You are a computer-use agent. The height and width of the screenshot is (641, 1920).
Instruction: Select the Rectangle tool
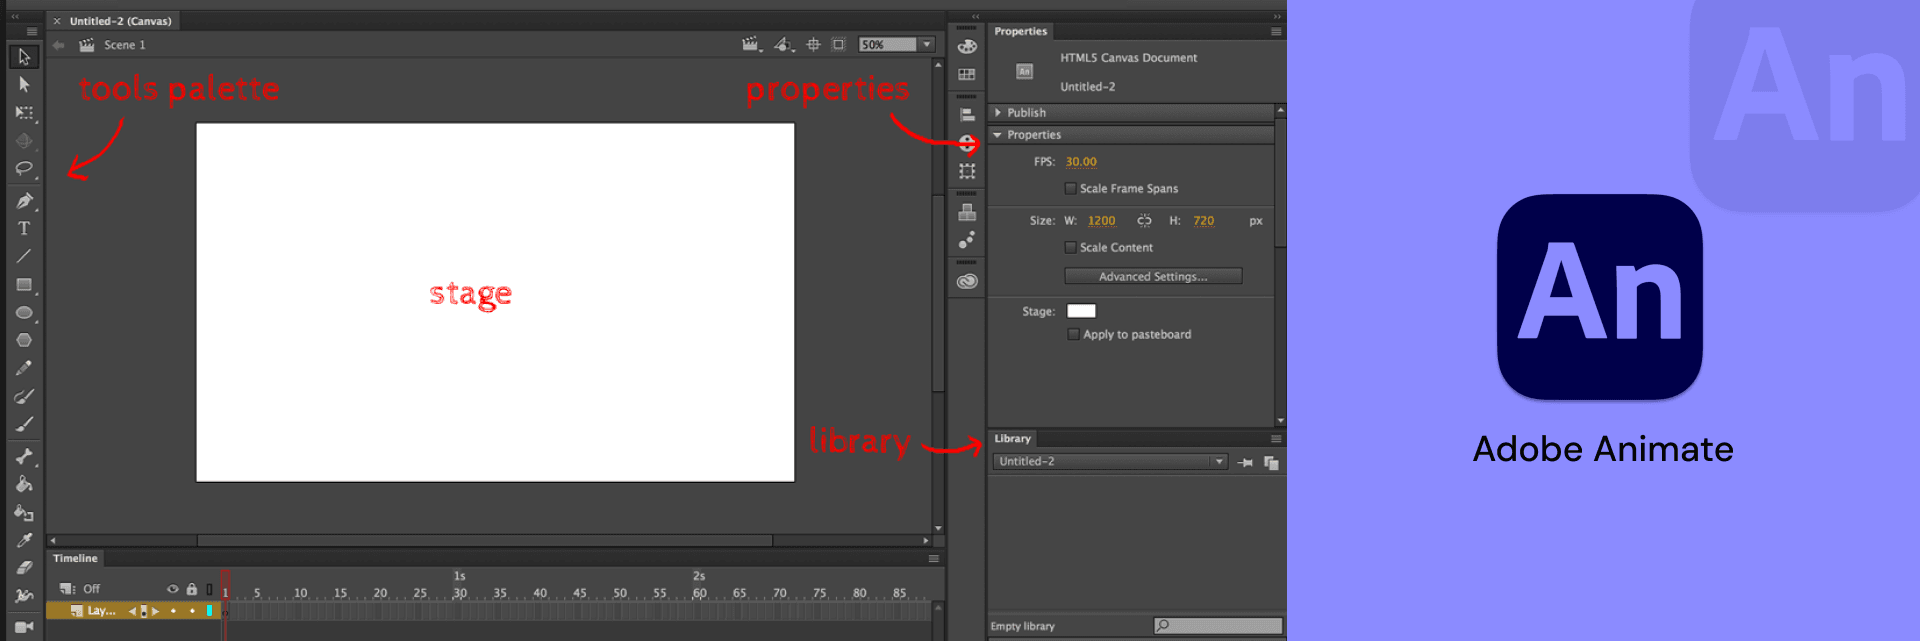(24, 285)
